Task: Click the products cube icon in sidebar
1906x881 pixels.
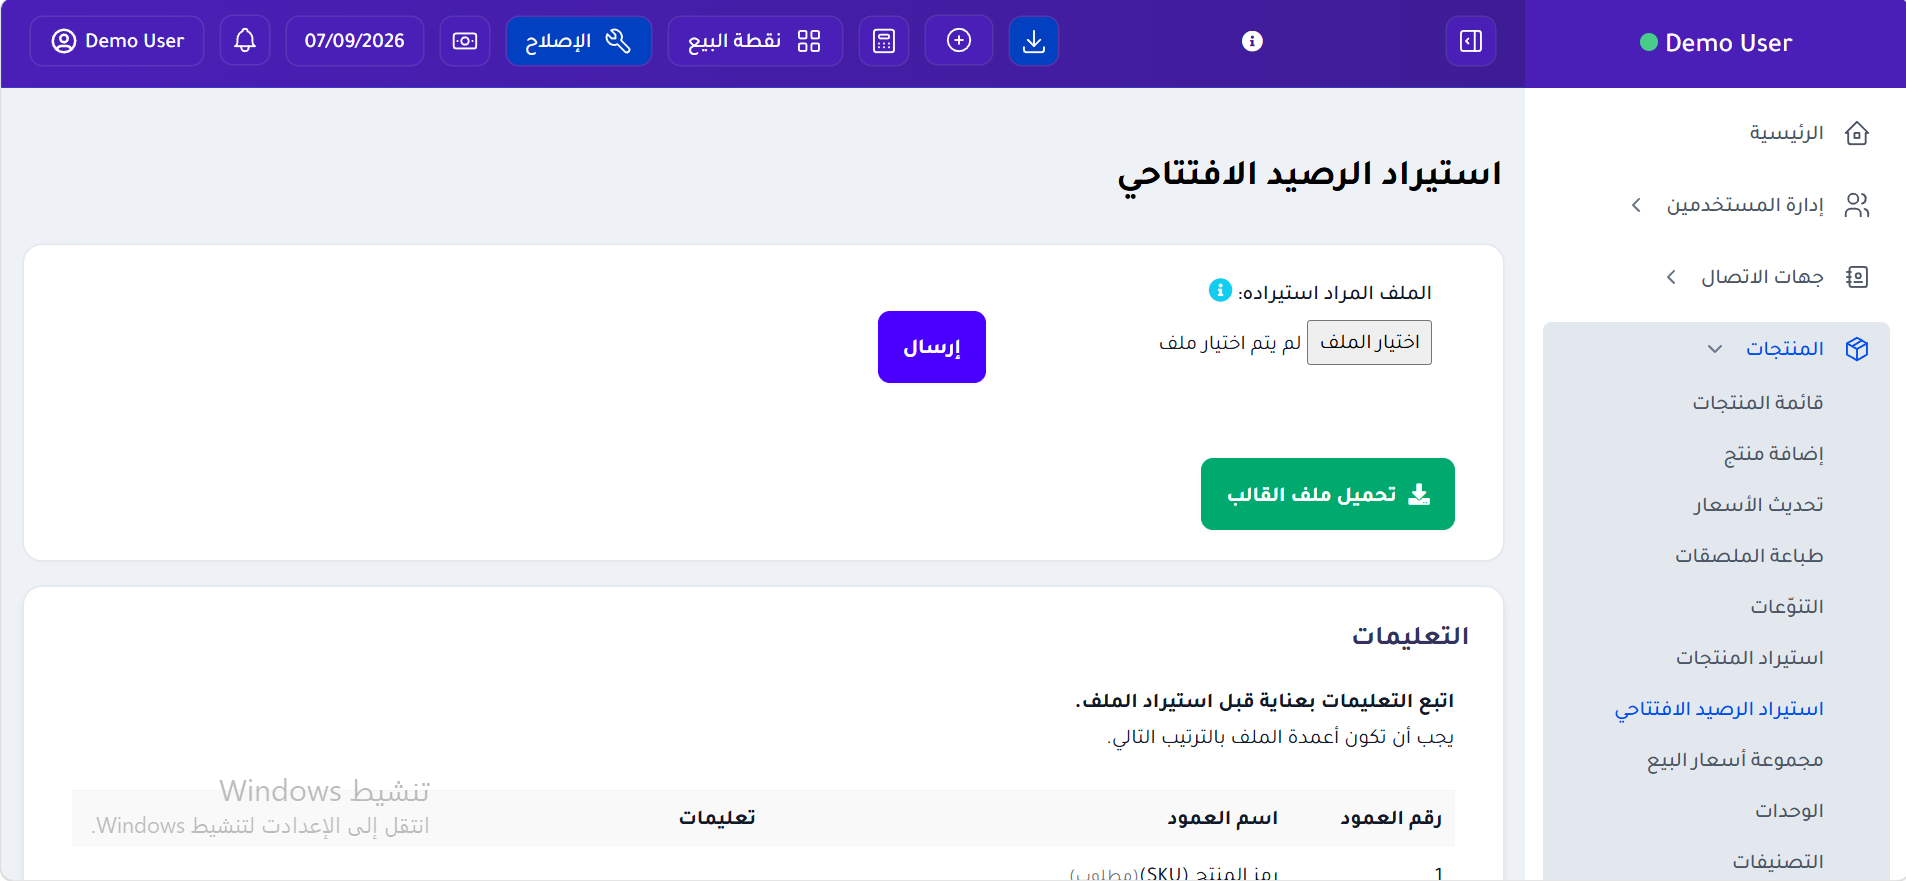Action: click(1857, 349)
